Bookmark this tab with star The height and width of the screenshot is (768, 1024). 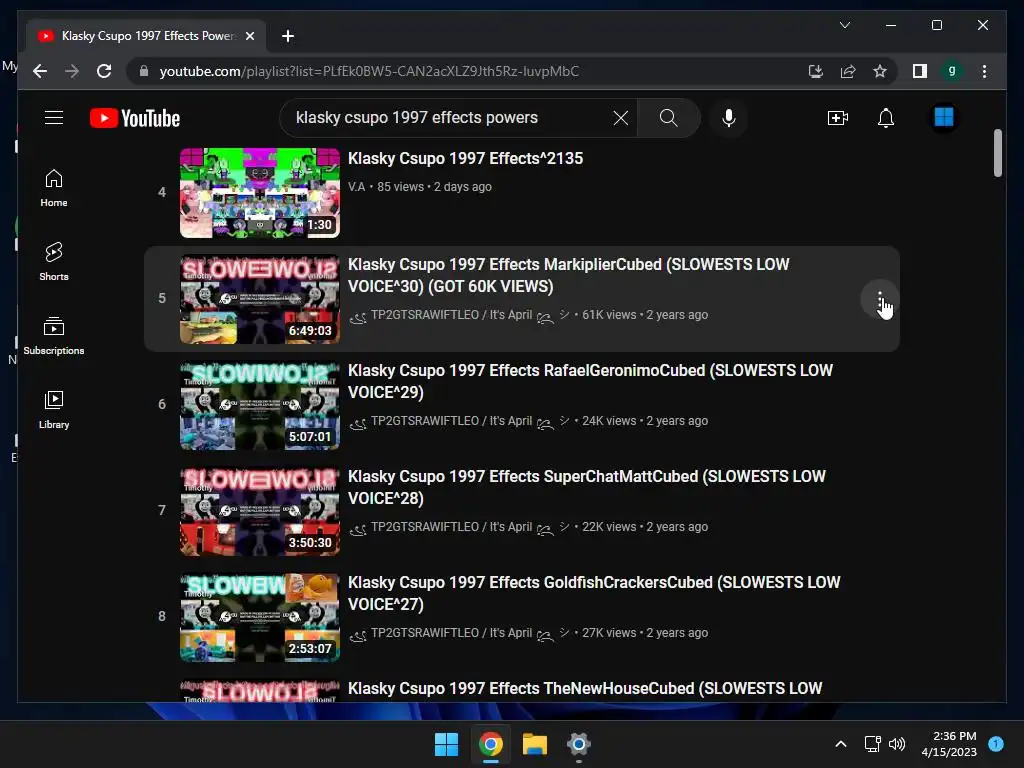point(880,71)
